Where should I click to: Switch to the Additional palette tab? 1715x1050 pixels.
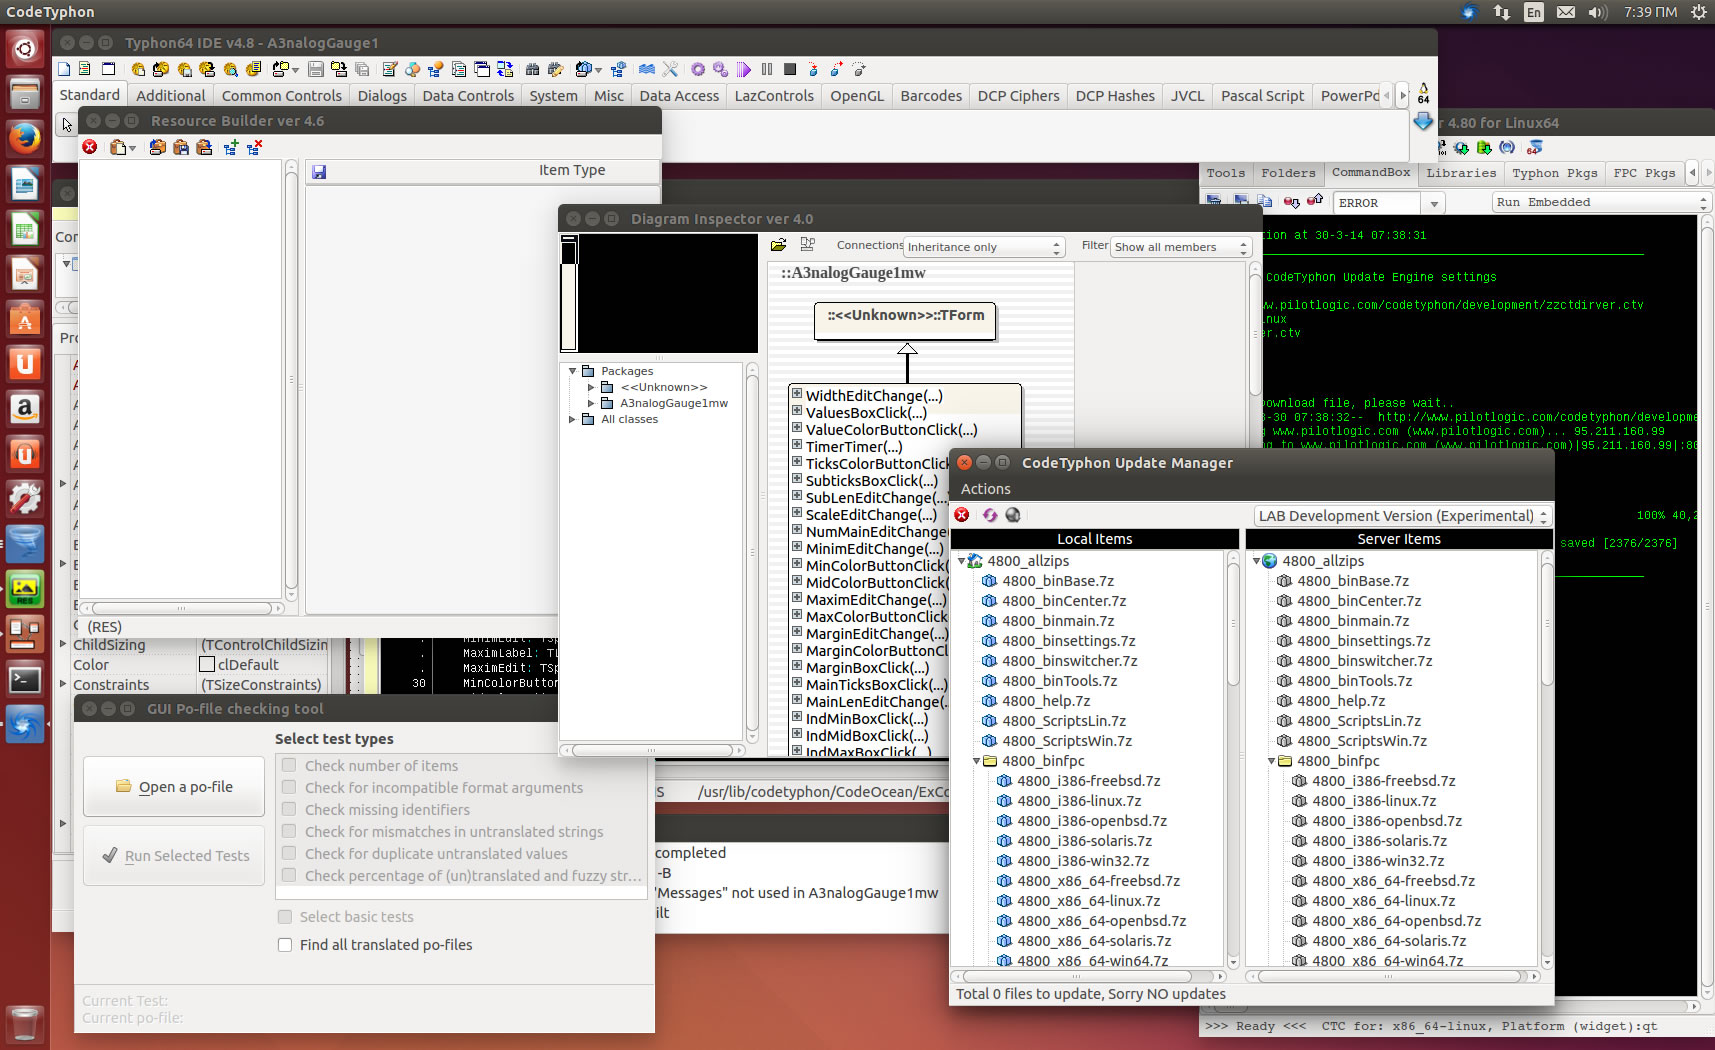[x=170, y=95]
